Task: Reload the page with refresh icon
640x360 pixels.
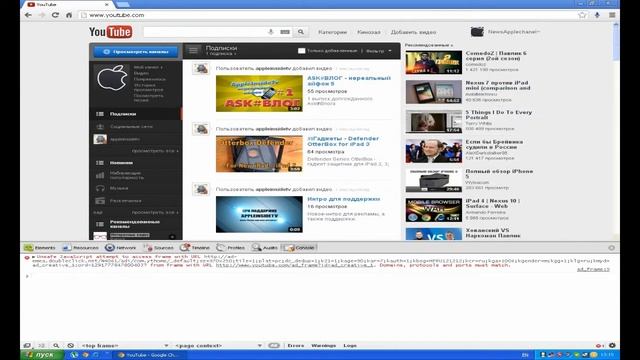Action: [55, 15]
